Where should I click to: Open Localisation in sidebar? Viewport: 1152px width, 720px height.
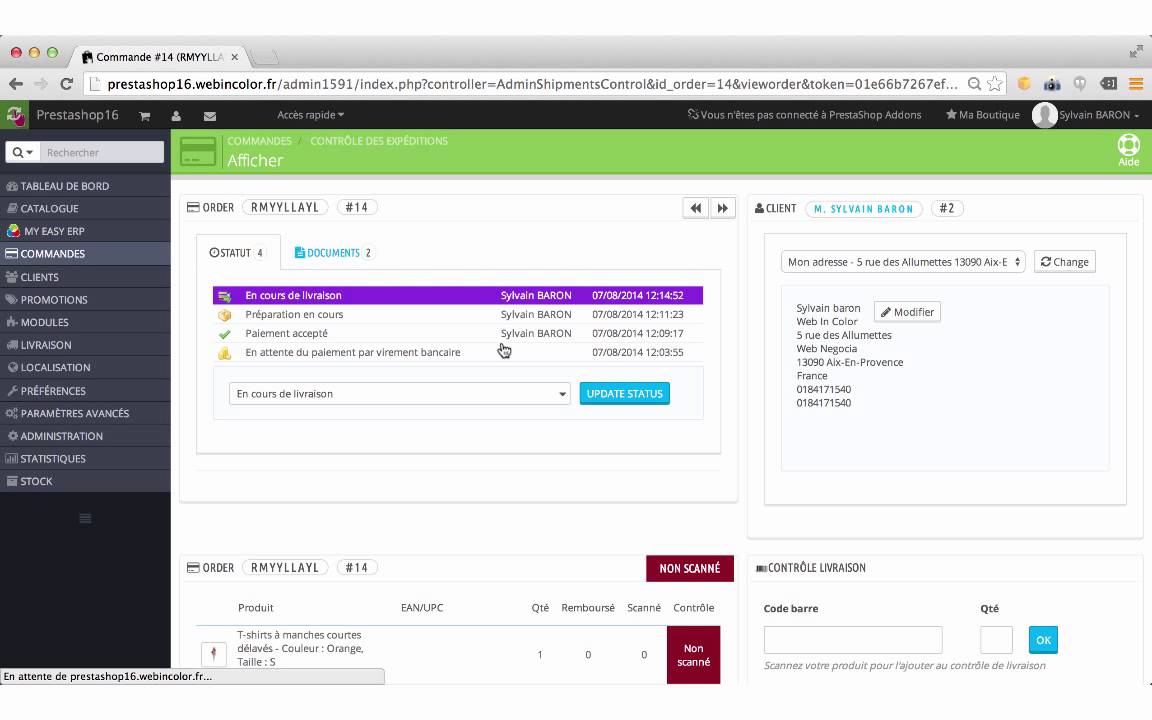[x=85, y=367]
